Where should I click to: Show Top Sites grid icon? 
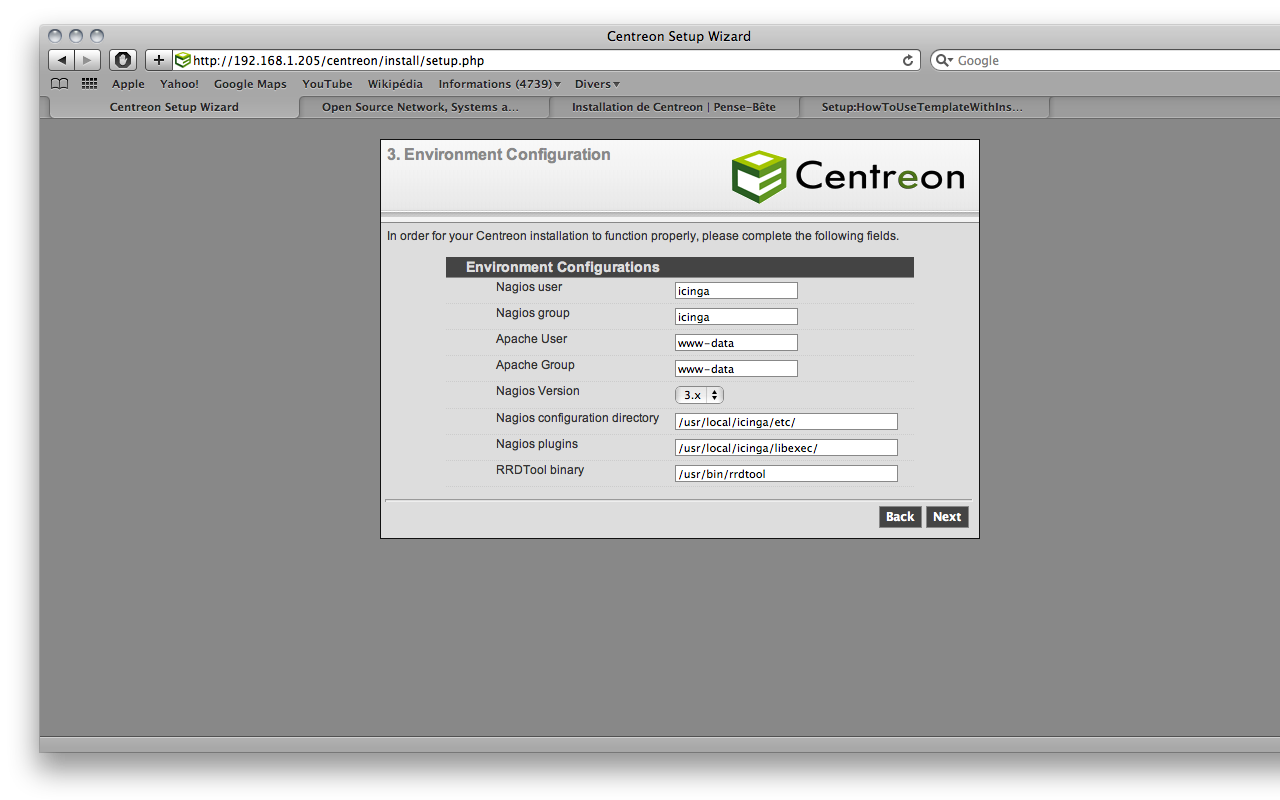(89, 84)
